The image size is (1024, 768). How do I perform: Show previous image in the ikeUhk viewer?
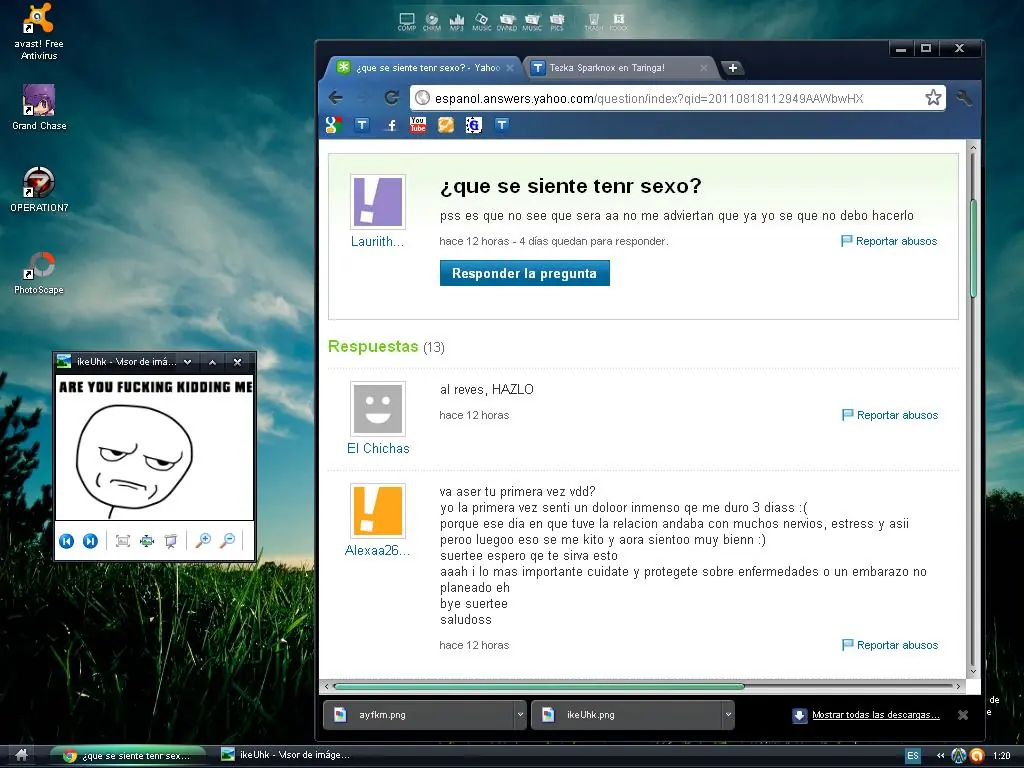(66, 541)
